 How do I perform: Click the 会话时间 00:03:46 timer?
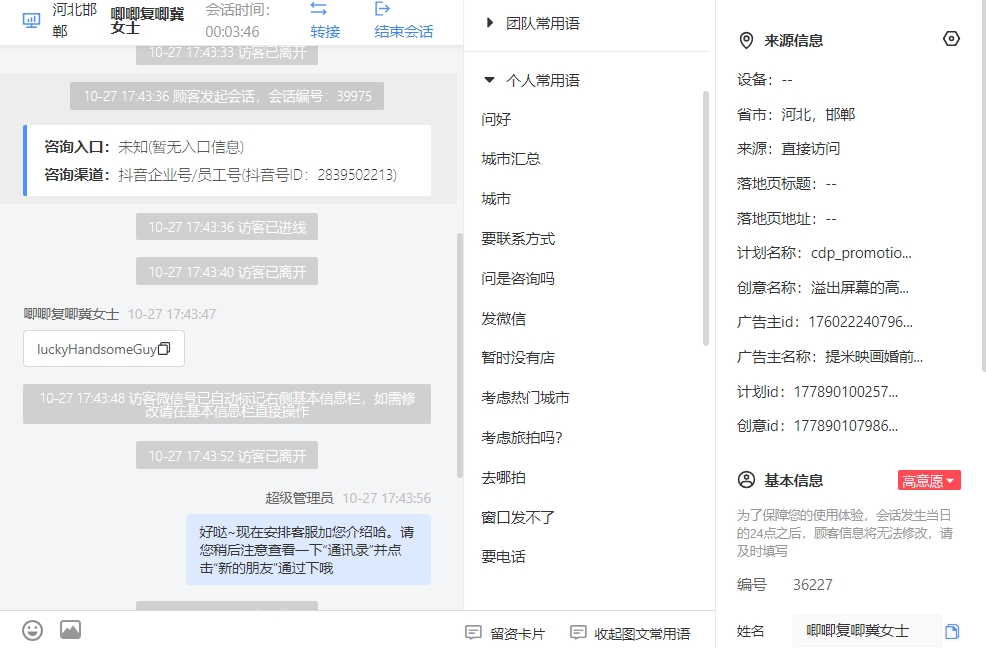click(x=238, y=21)
